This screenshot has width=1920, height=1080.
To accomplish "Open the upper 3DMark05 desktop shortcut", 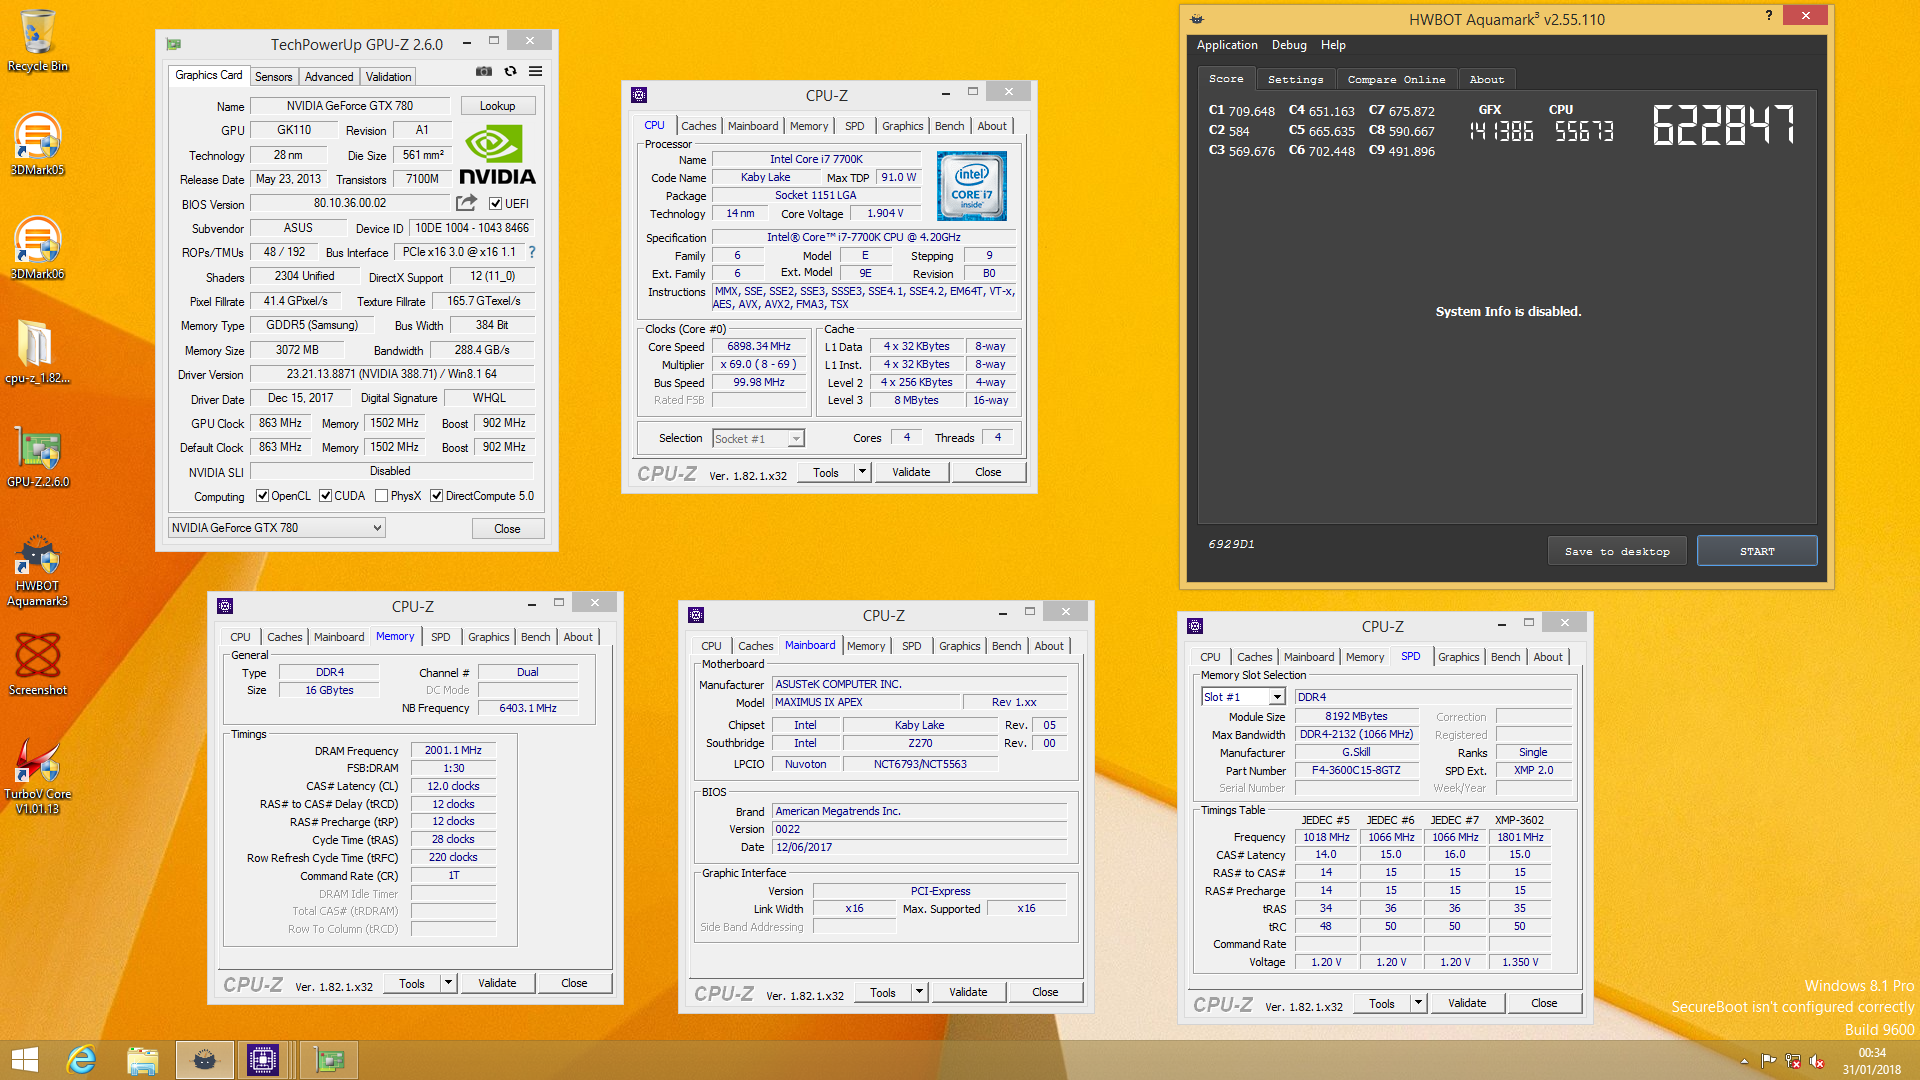I will pos(38,144).
